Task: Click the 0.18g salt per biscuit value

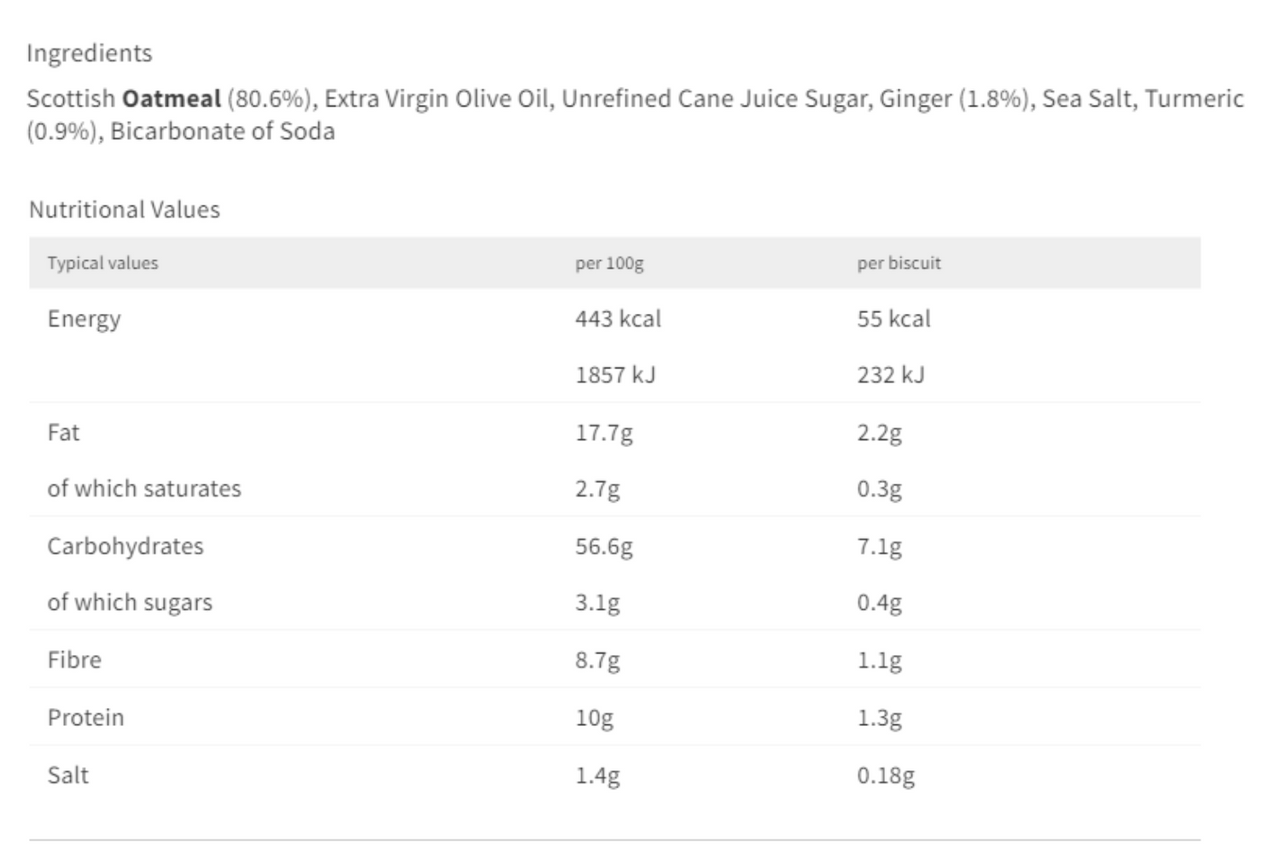Action: click(886, 776)
